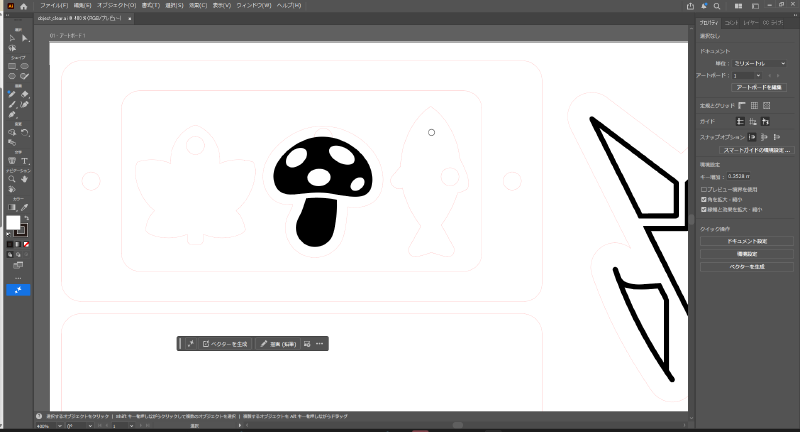The image size is (800, 432).
Task: Open More options dots on contextual task bar
Action: (x=319, y=344)
